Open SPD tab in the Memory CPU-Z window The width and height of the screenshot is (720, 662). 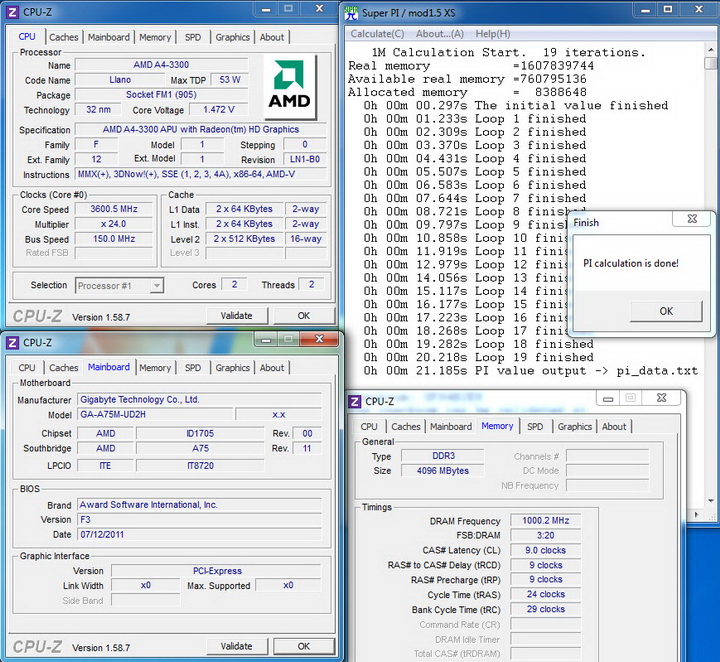(x=535, y=426)
